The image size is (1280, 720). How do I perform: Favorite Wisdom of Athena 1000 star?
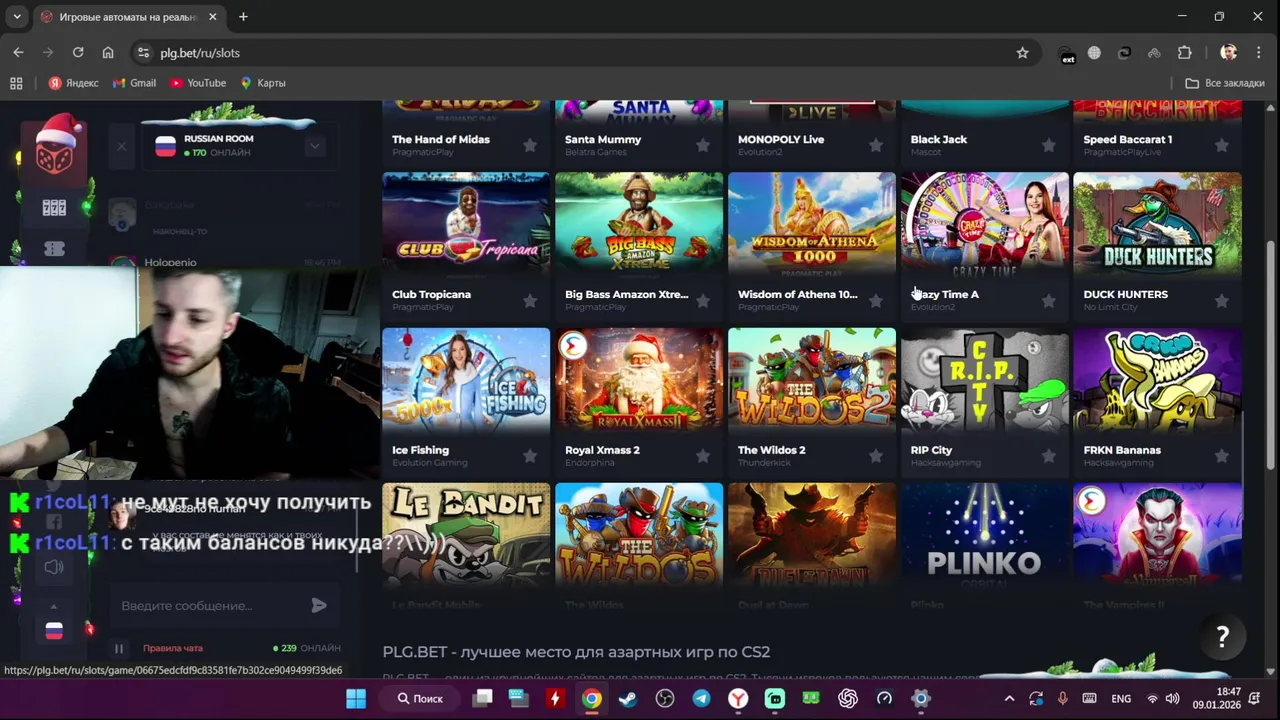click(x=876, y=301)
